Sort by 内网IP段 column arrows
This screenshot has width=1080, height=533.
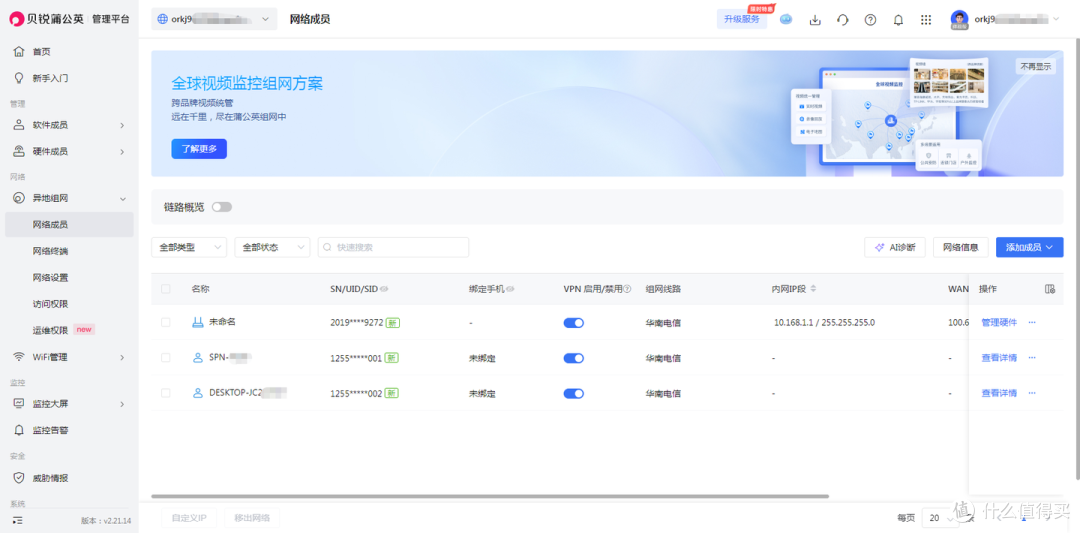pos(813,289)
